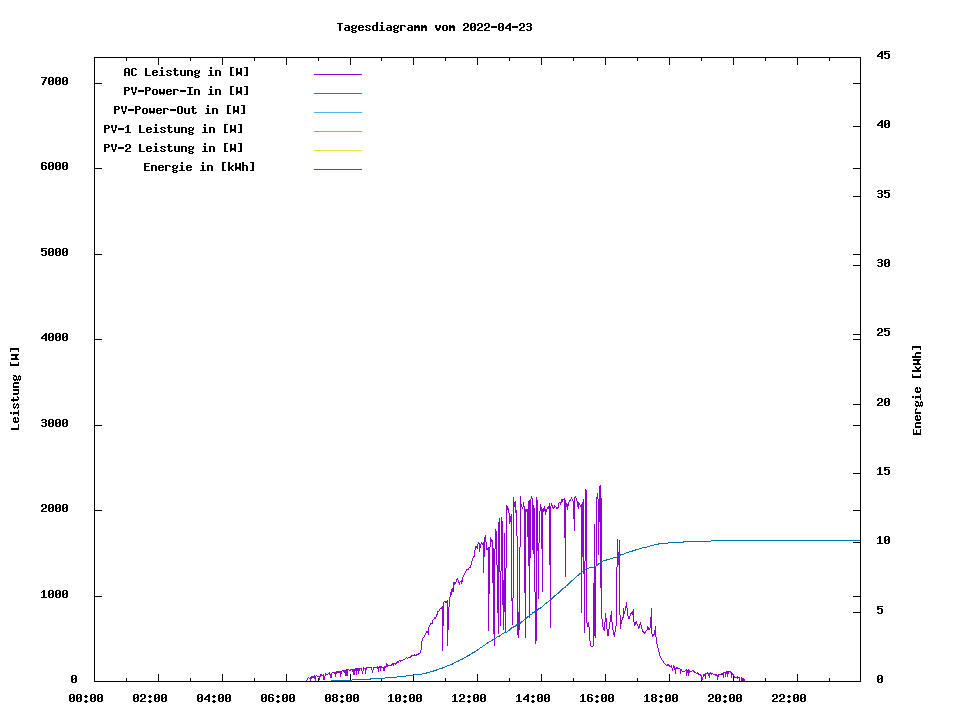The width and height of the screenshot is (960, 720).
Task: Click the 06:00 time axis label
Action: [277, 698]
